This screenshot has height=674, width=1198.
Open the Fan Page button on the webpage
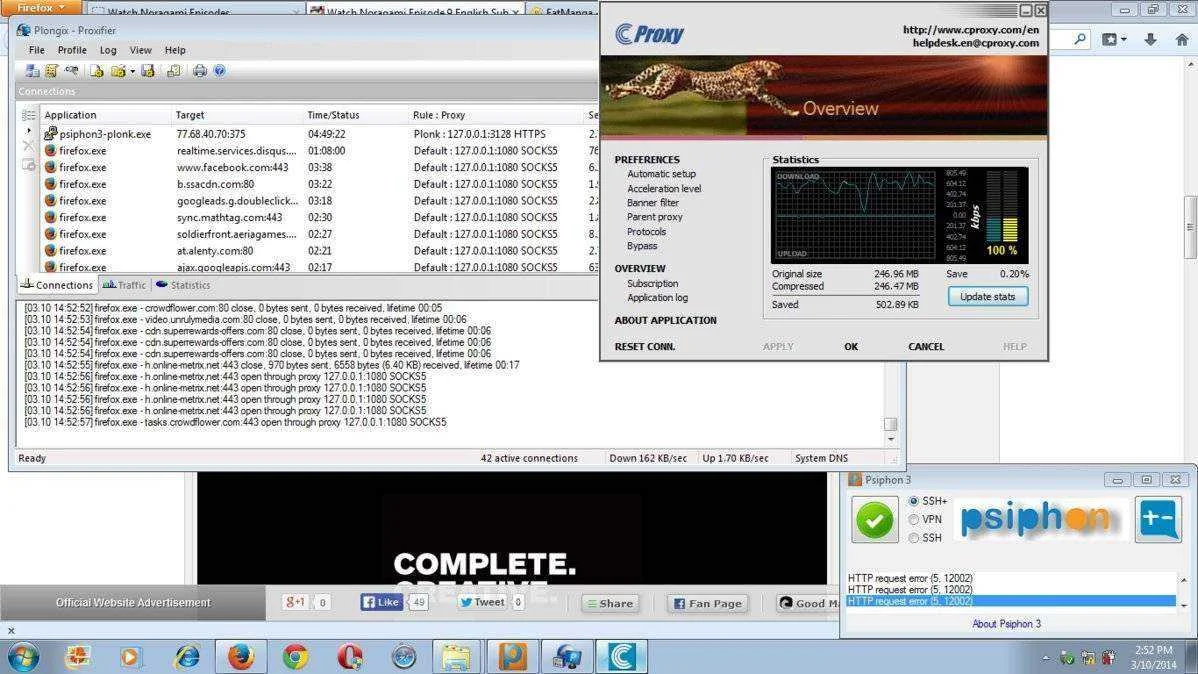click(x=707, y=603)
